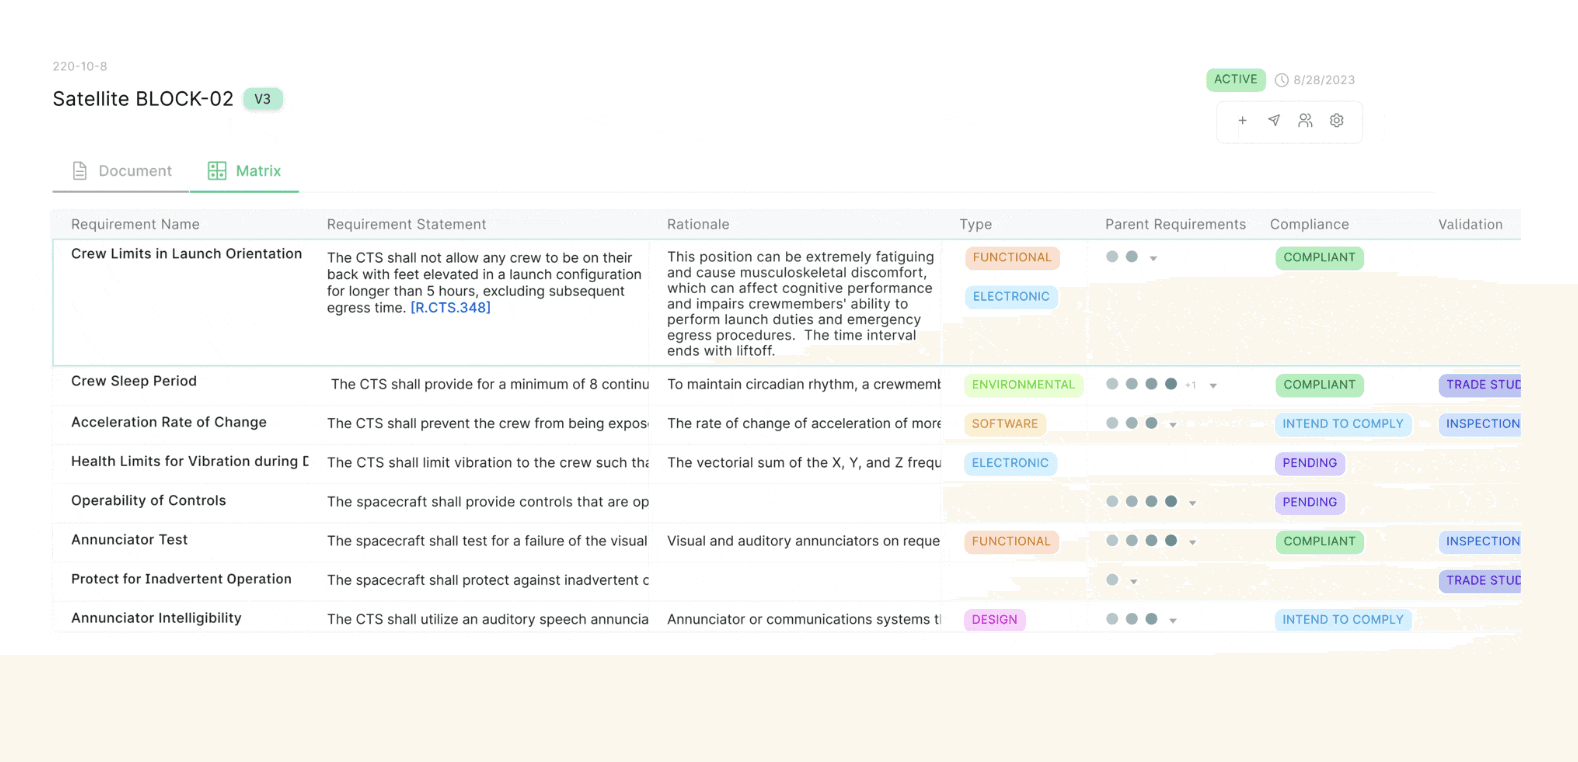The width and height of the screenshot is (1578, 762).
Task: Click the +1 parent count in Crew Sleep row
Action: tap(1190, 385)
